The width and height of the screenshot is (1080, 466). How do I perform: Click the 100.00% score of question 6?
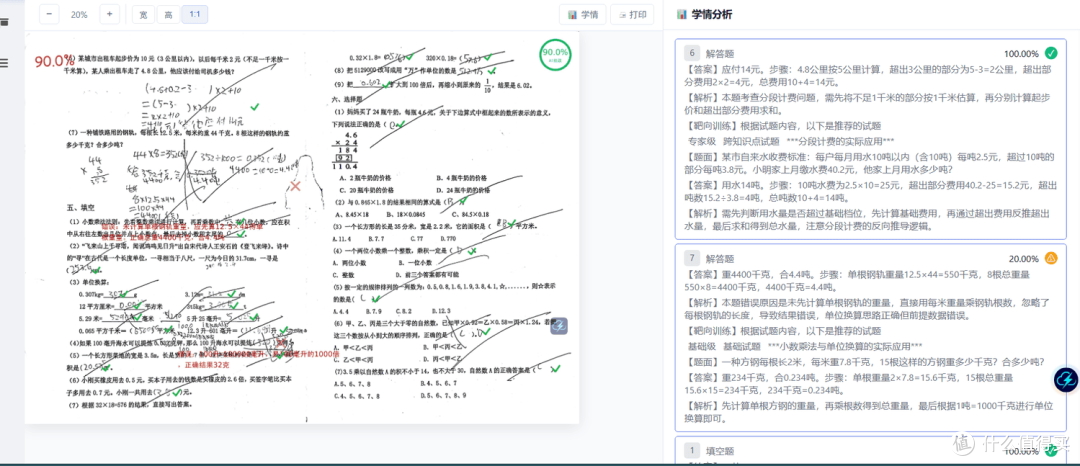[x=1021, y=54]
